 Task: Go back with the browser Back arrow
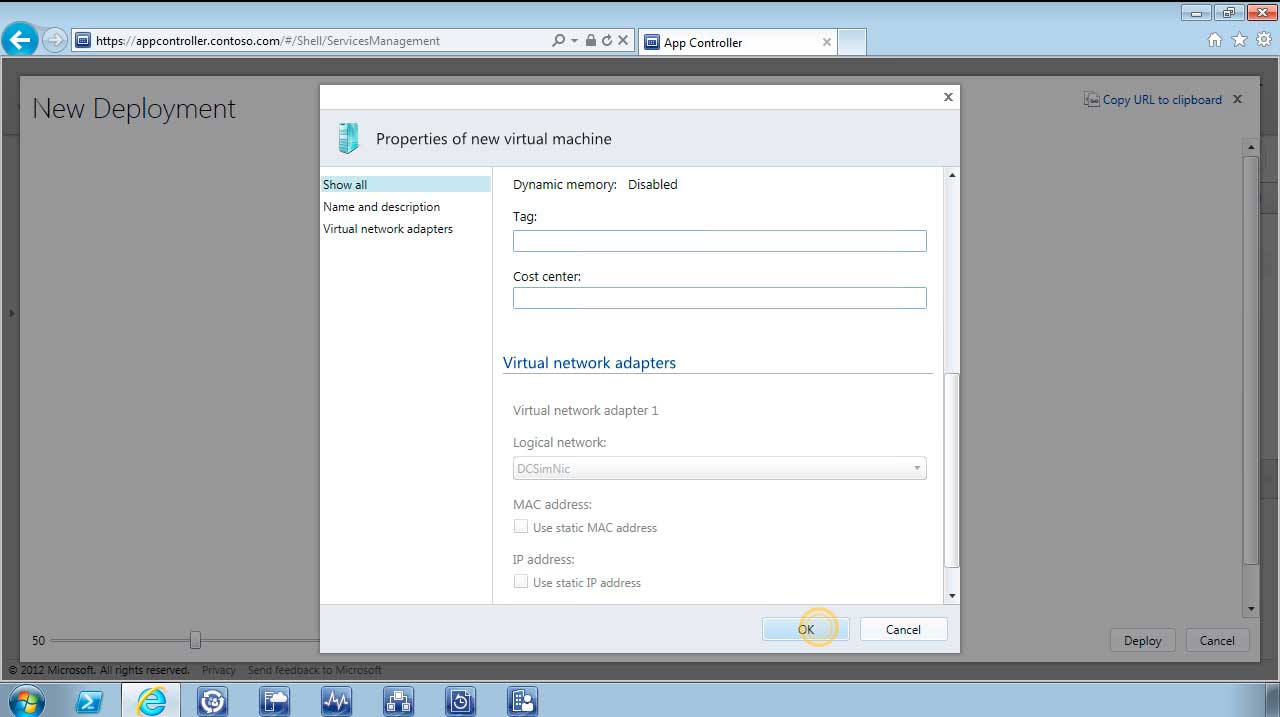[x=20, y=40]
